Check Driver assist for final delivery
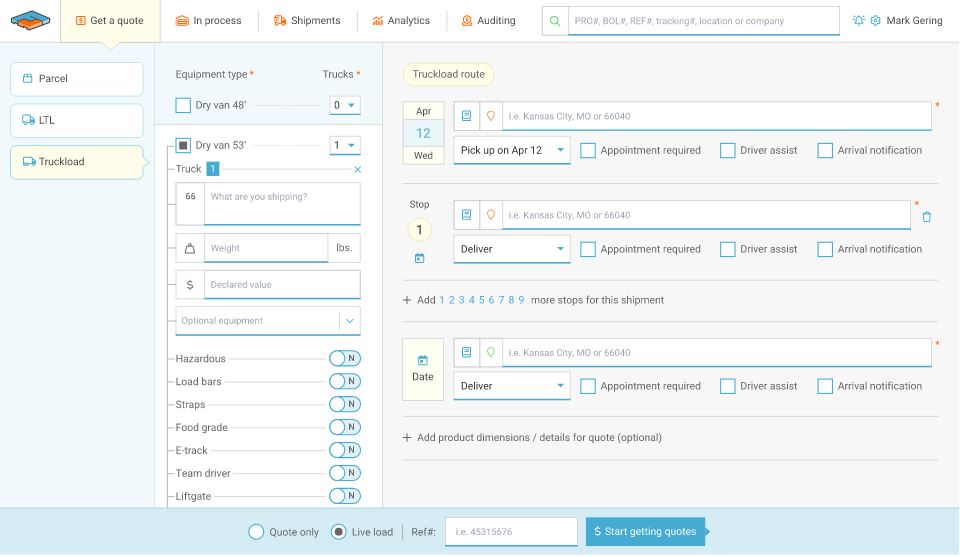This screenshot has height=557, width=960. pyautogui.click(x=727, y=386)
